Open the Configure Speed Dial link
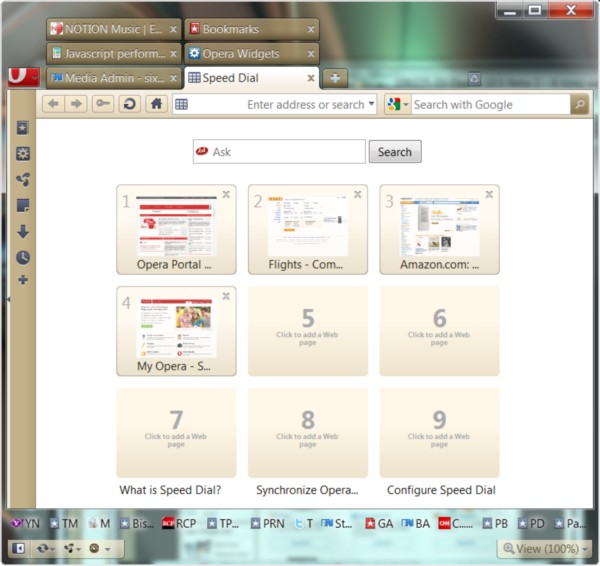600x566 pixels. [x=441, y=490]
